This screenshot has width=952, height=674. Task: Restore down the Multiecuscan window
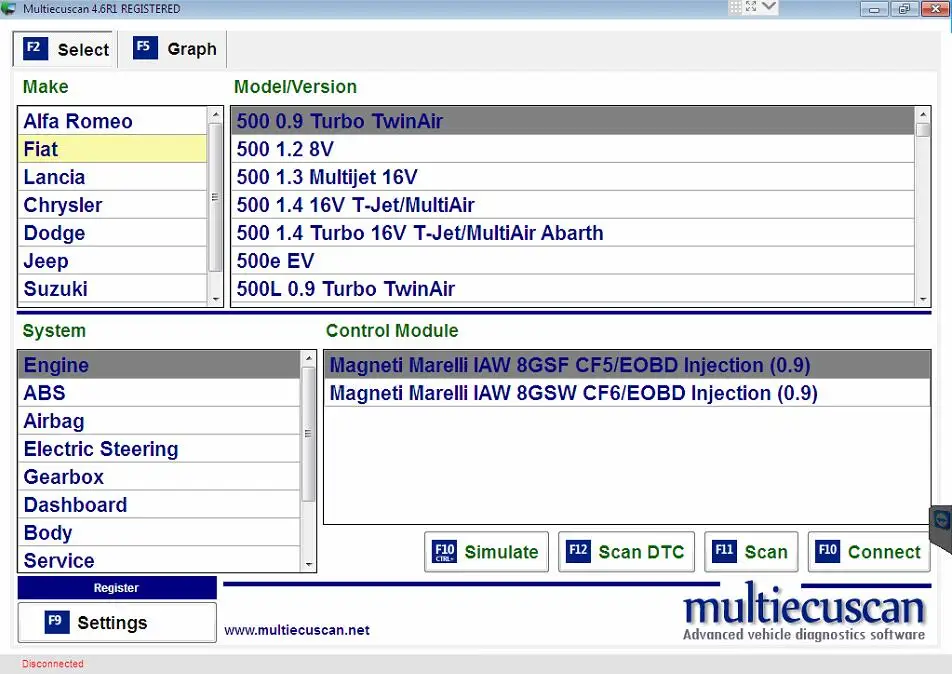pyautogui.click(x=904, y=9)
